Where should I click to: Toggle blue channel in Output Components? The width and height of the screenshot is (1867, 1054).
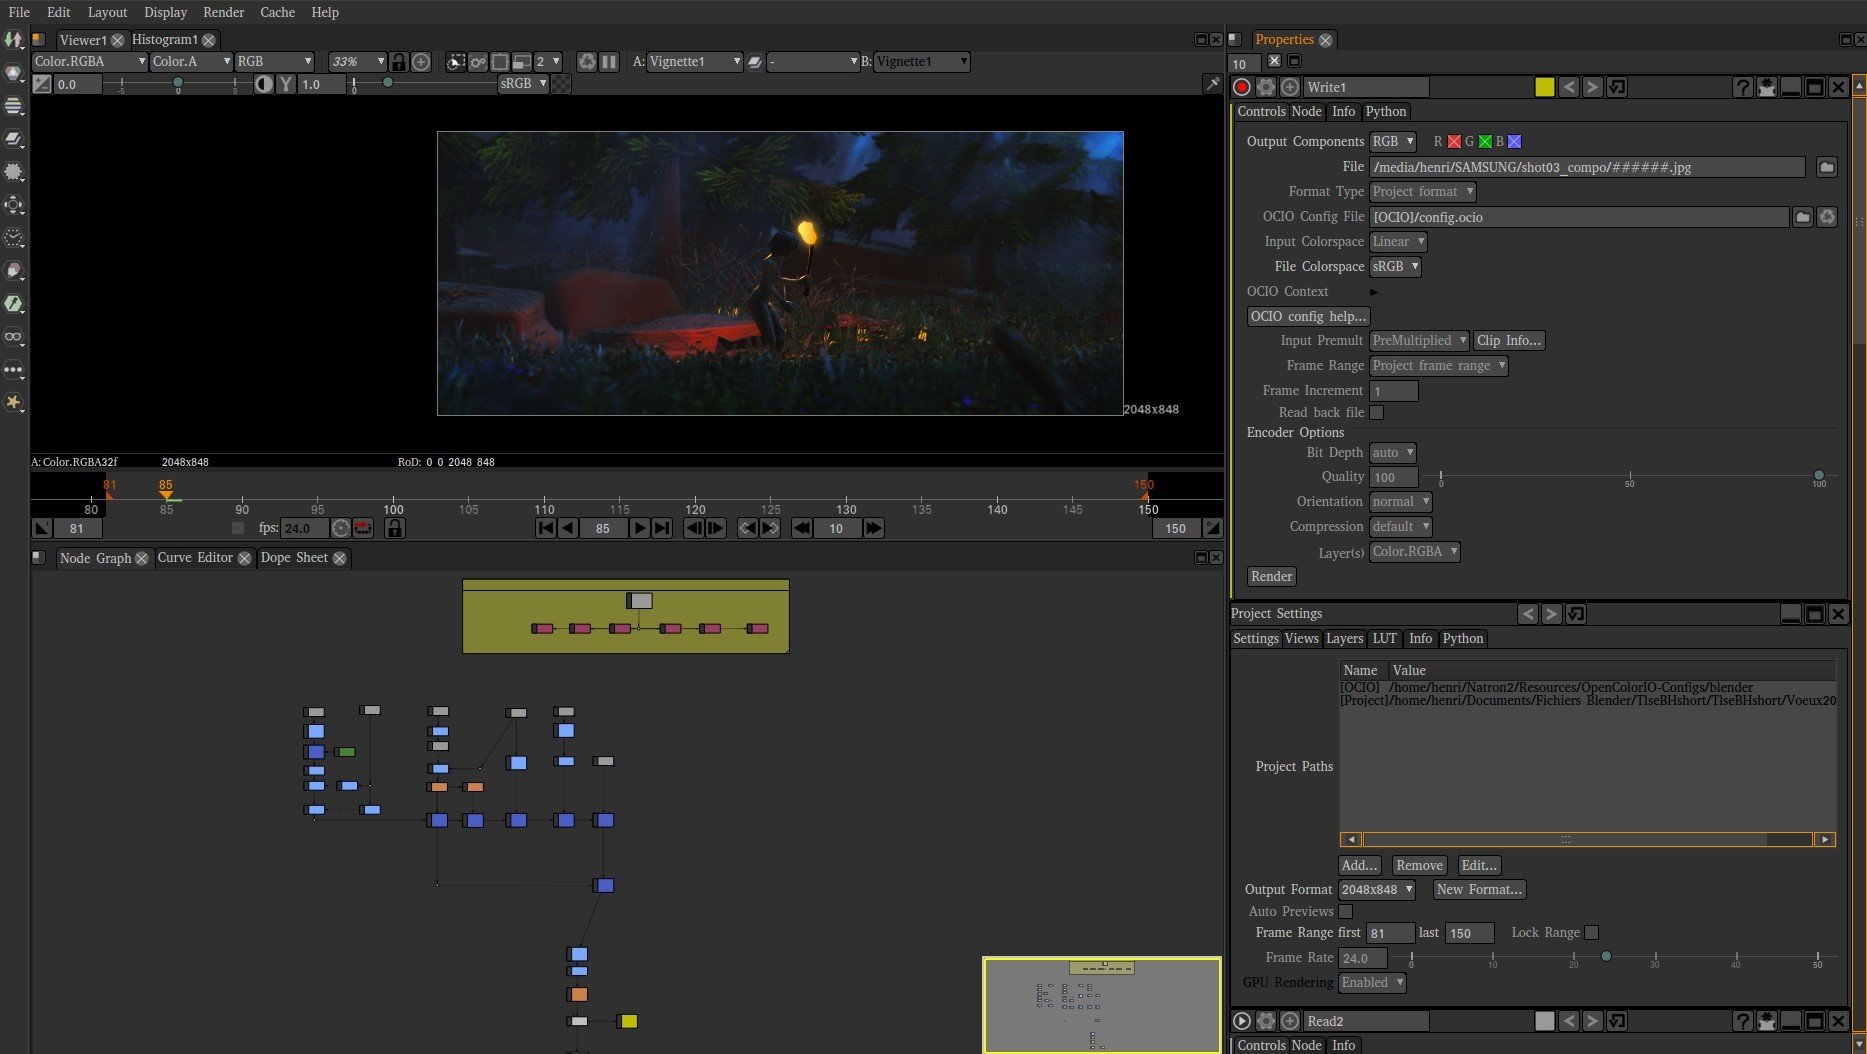point(1515,142)
